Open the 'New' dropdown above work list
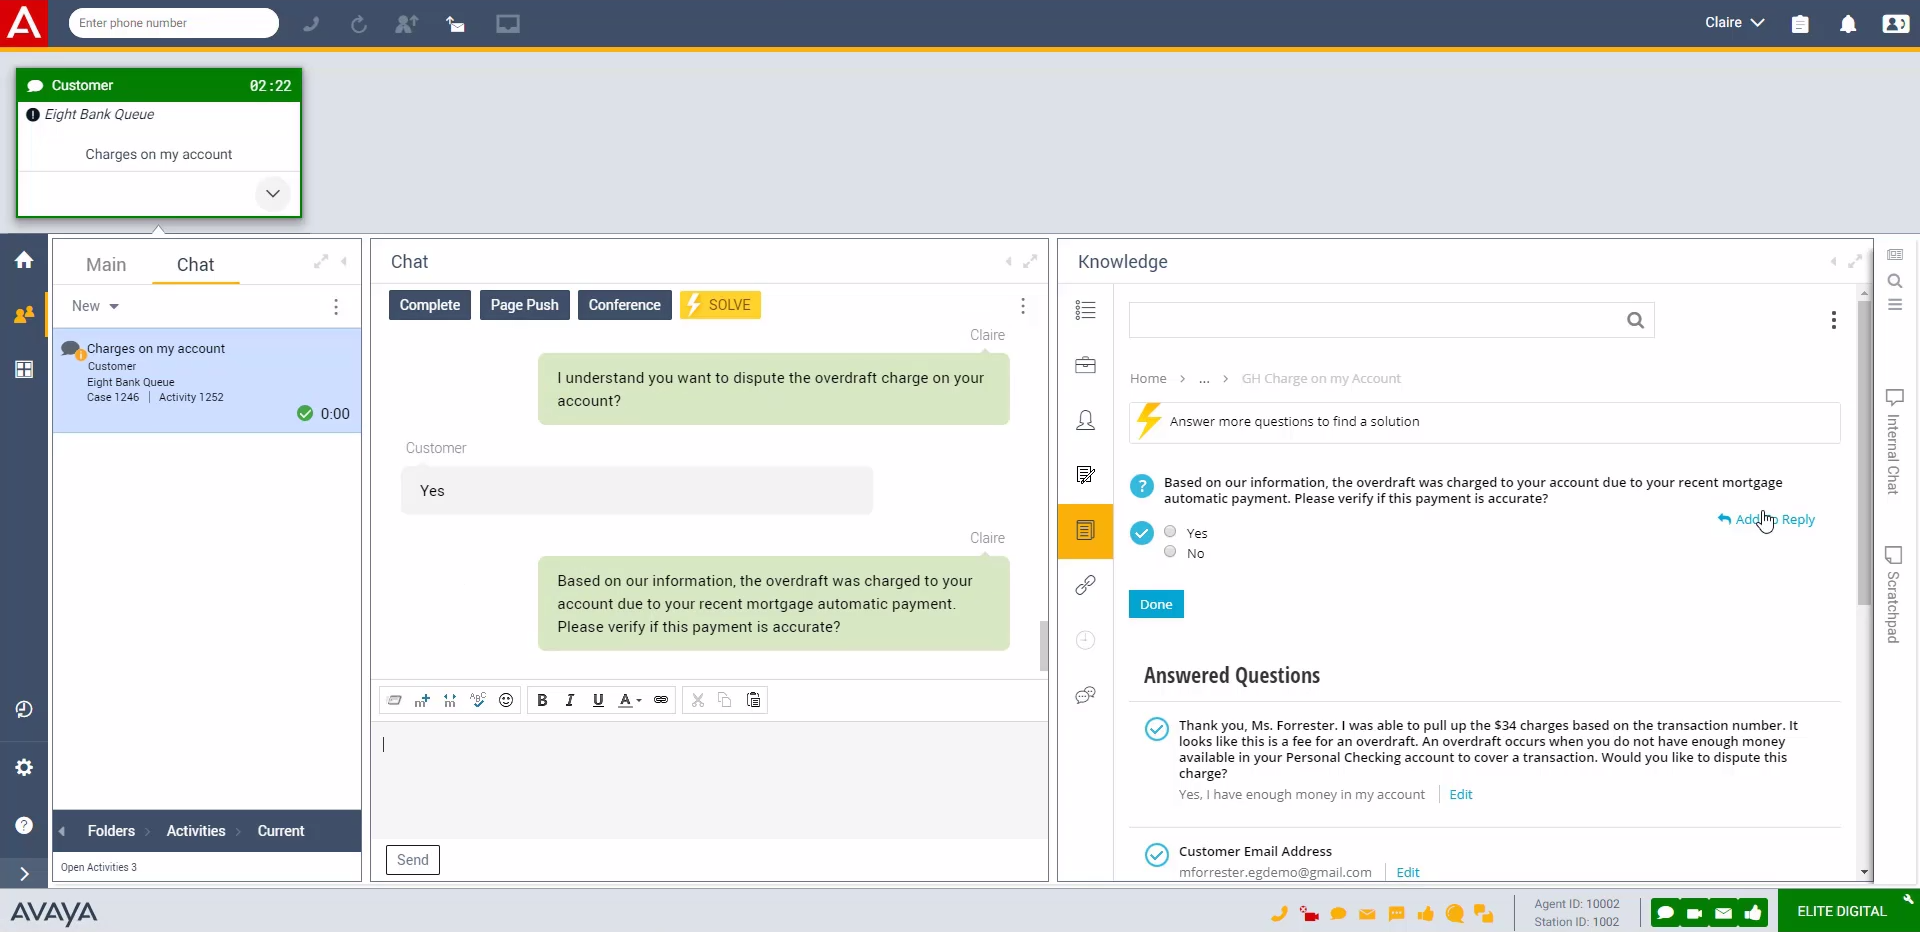Screen dimensions: 1920x932 click(94, 306)
